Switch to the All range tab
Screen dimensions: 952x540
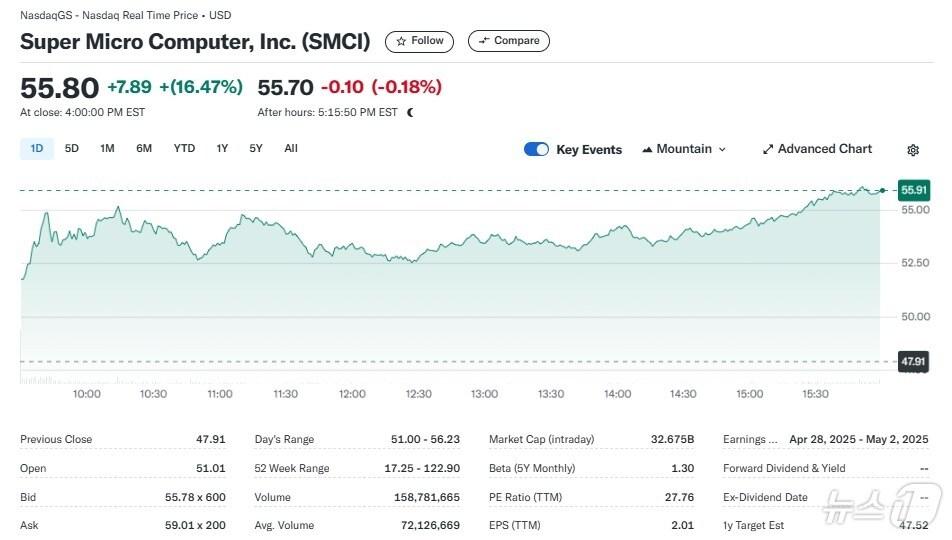pyautogui.click(x=291, y=149)
